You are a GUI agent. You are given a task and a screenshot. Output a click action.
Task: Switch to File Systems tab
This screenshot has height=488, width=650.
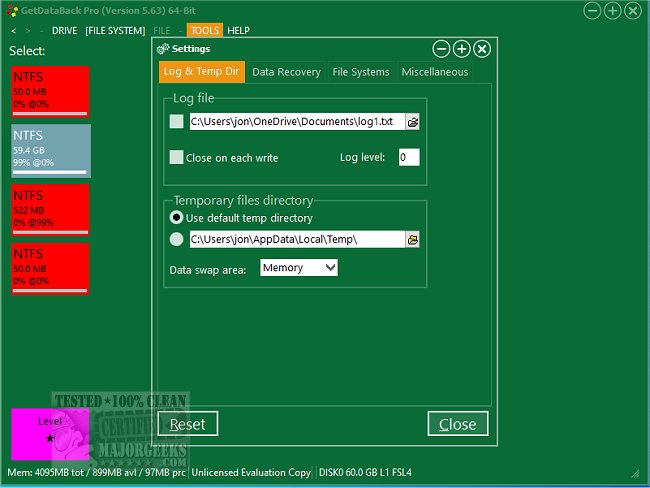[361, 72]
